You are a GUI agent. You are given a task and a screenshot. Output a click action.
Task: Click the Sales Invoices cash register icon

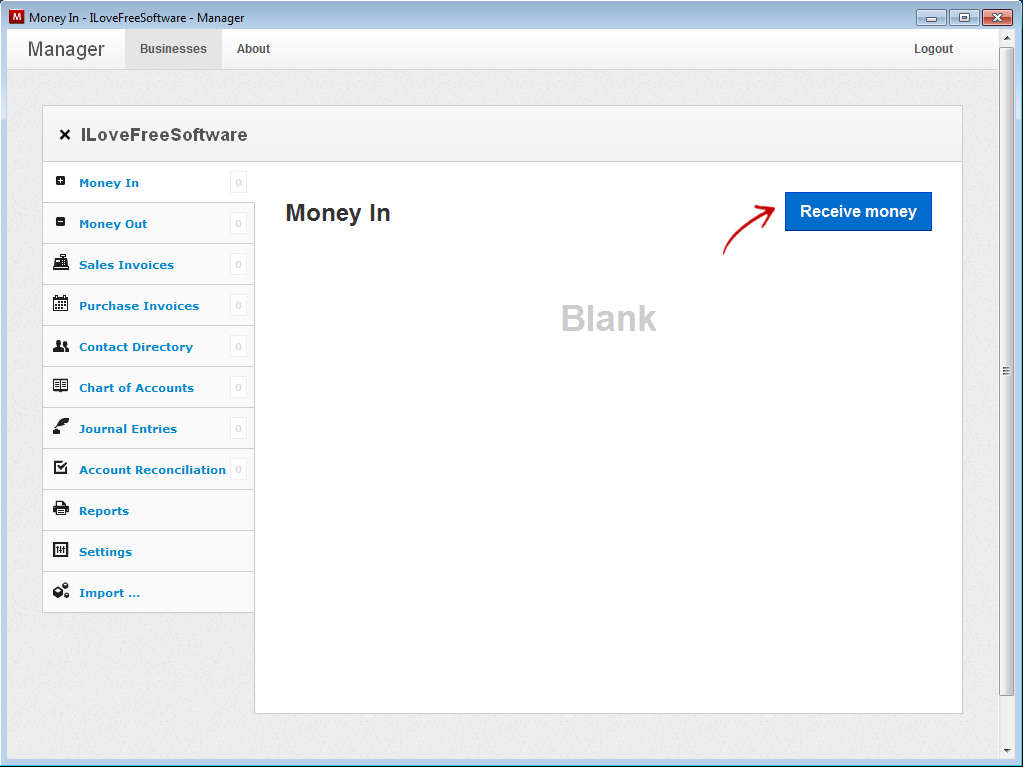tap(61, 262)
